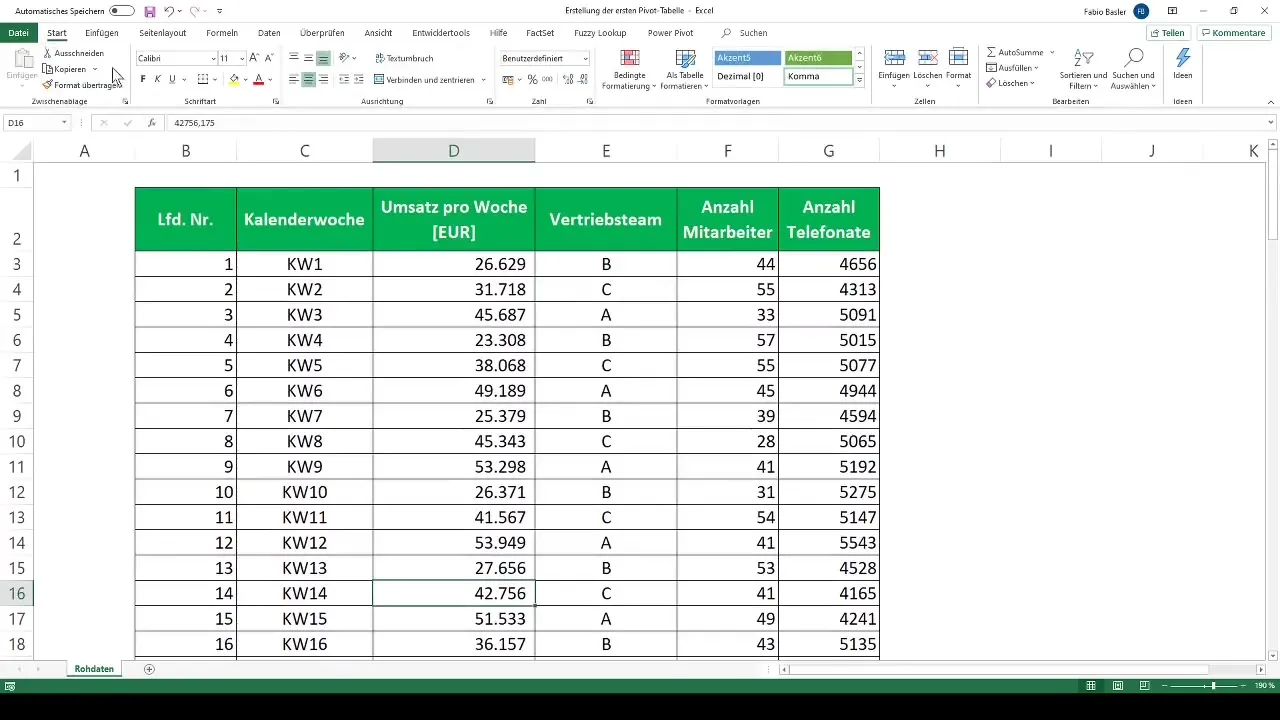Viewport: 1280px width, 720px height.
Task: Click the text orientation icon
Action: [x=344, y=59]
